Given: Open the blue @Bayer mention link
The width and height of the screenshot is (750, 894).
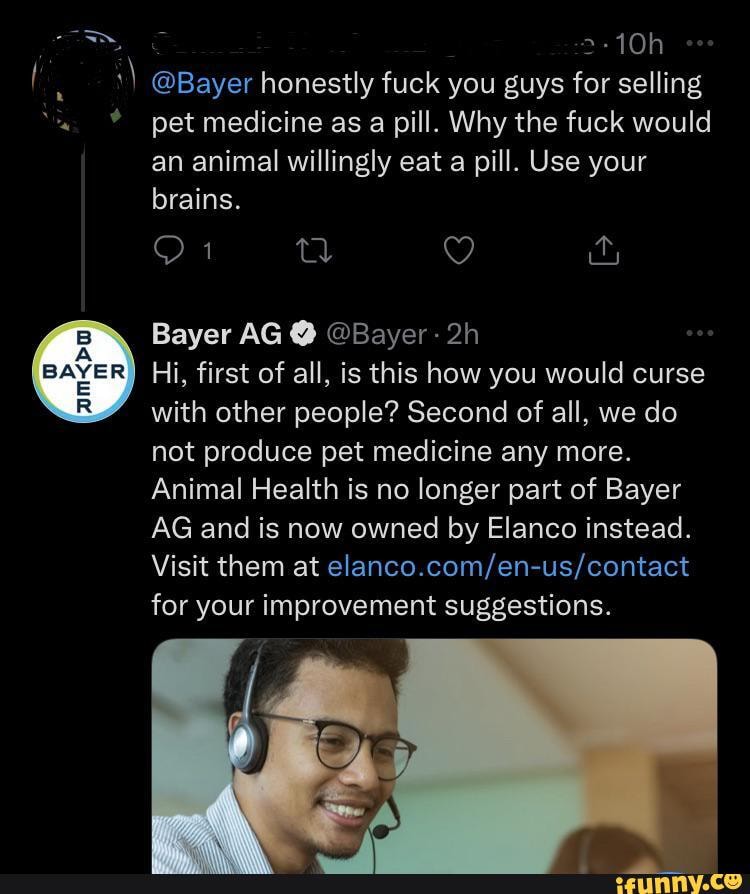Looking at the screenshot, I should click(204, 83).
